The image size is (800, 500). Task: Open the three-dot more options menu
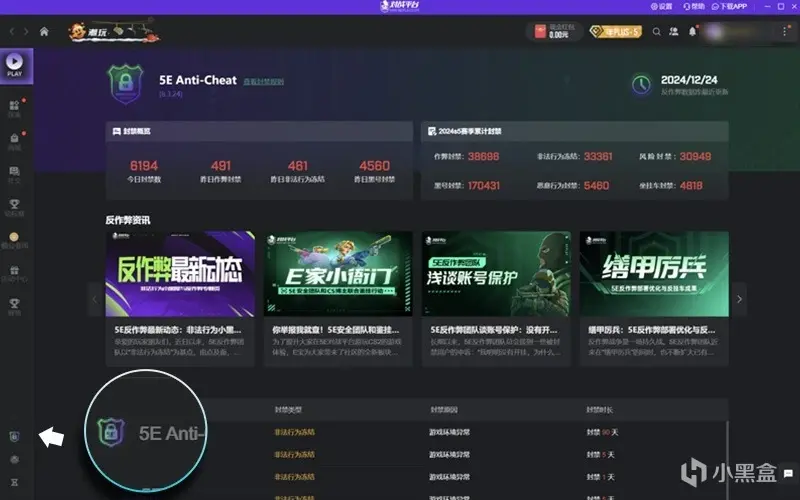coord(785,32)
